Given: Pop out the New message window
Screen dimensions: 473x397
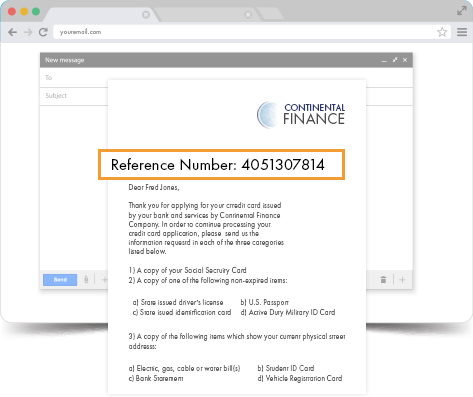Looking at the screenshot, I should coord(395,60).
